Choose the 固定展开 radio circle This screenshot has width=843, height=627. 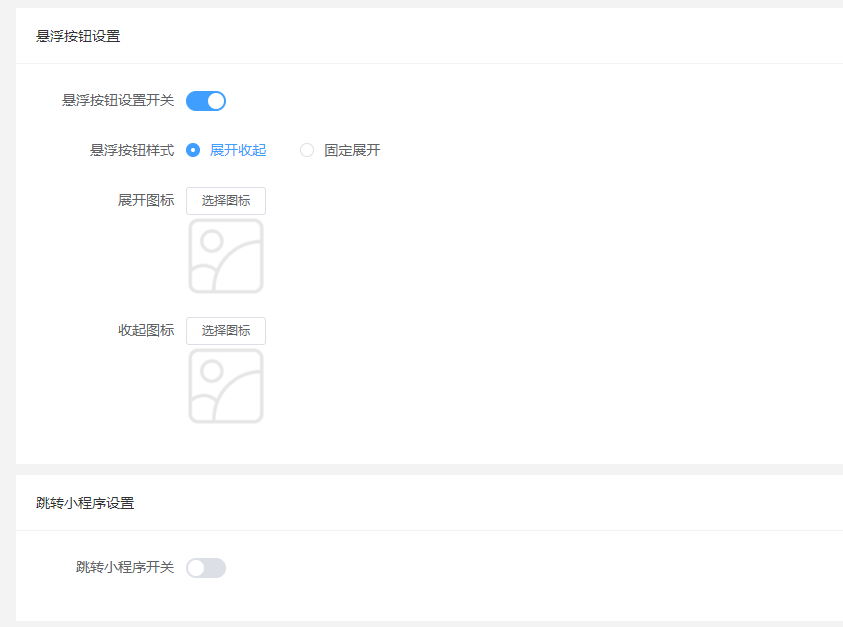pos(307,150)
